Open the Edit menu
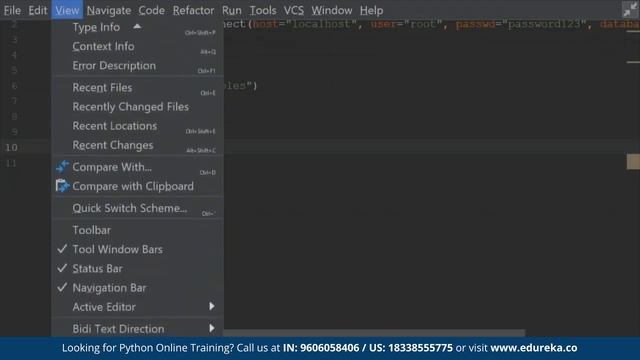The width and height of the screenshot is (640, 360). tap(38, 10)
